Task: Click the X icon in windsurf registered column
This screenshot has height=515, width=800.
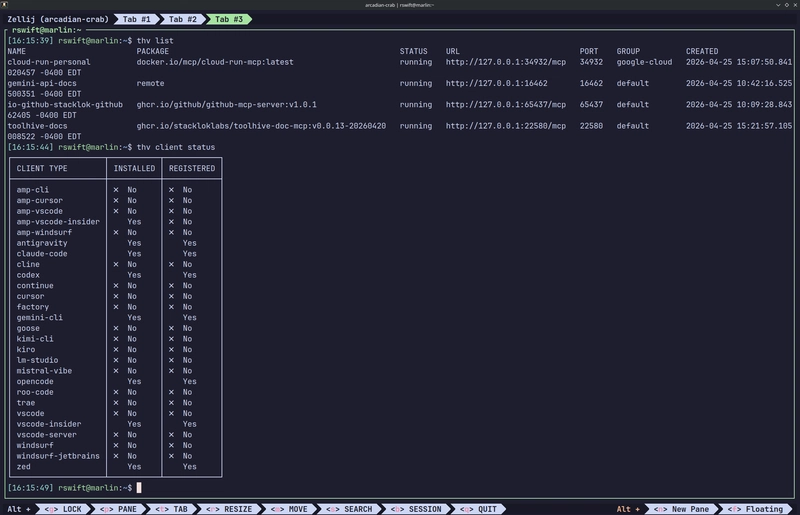Action: (171, 445)
